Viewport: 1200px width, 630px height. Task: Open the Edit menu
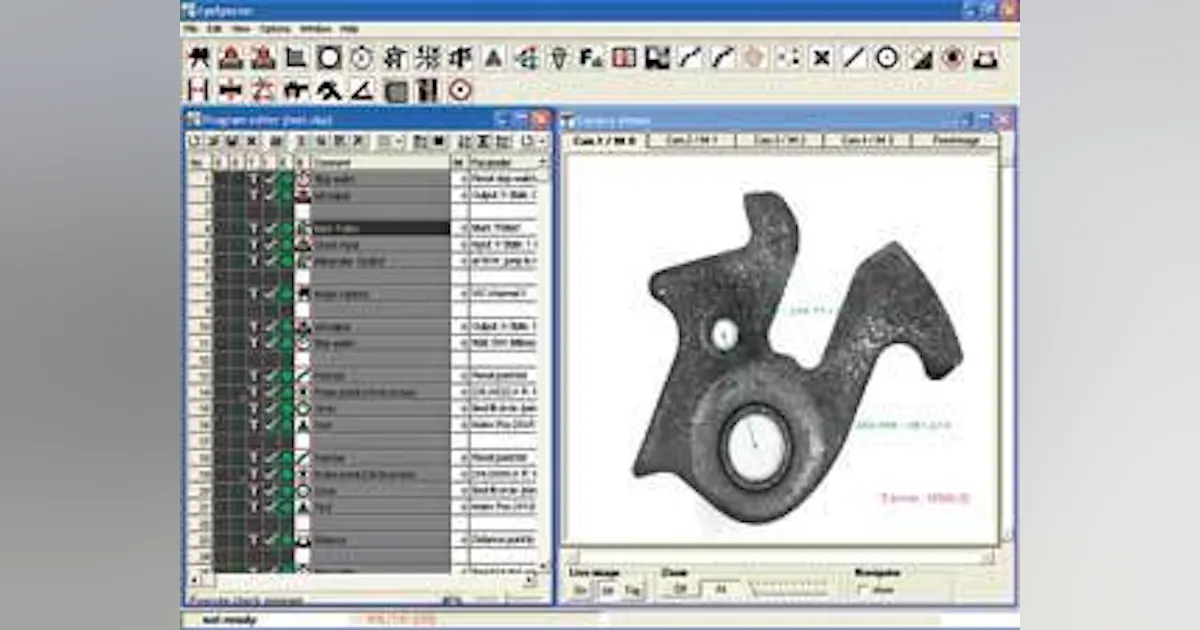[215, 29]
